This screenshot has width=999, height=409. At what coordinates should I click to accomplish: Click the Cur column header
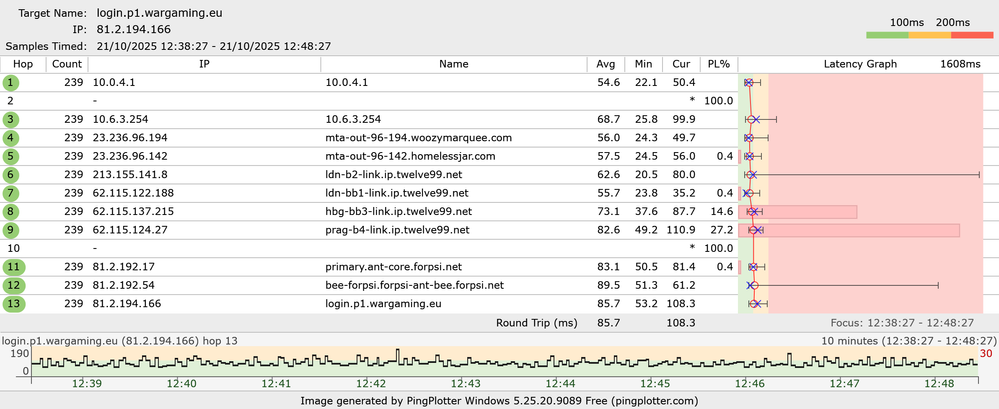click(x=681, y=64)
